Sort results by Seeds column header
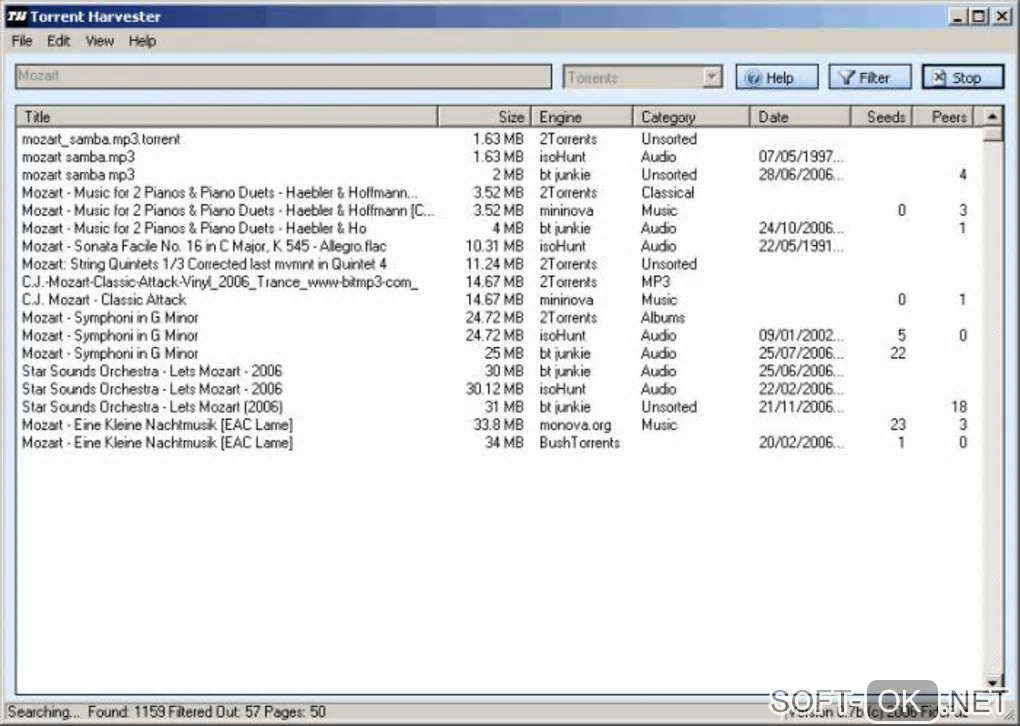The width and height of the screenshot is (1020, 726). (881, 116)
